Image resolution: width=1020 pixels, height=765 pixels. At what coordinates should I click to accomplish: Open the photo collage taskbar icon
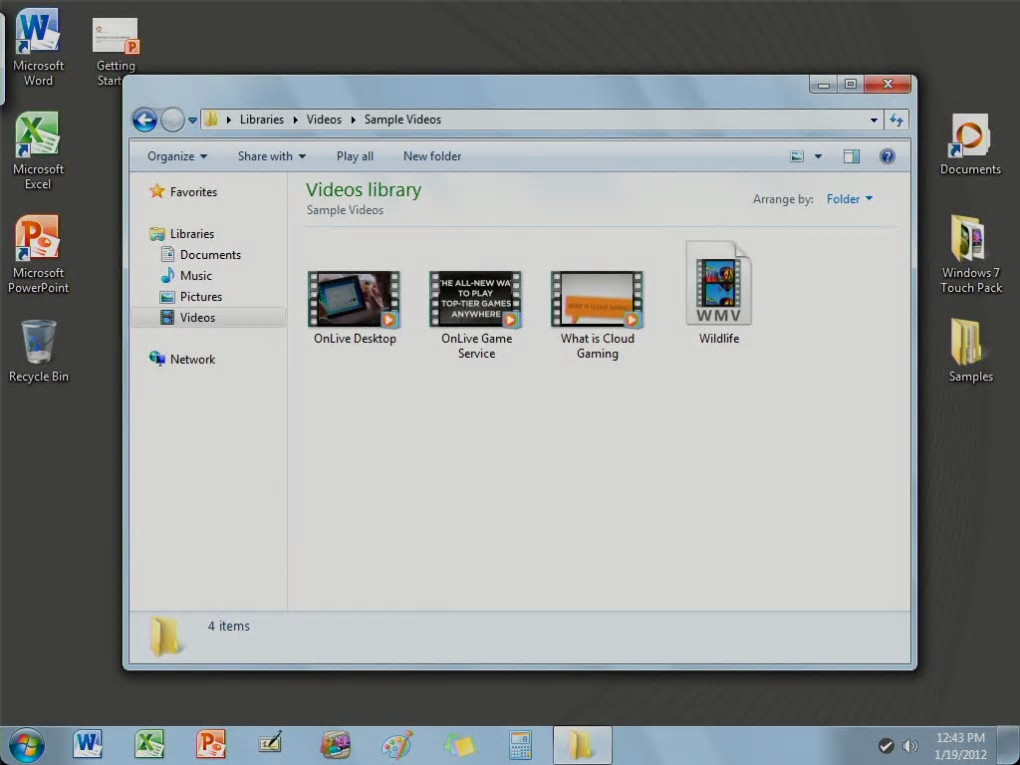click(x=335, y=745)
